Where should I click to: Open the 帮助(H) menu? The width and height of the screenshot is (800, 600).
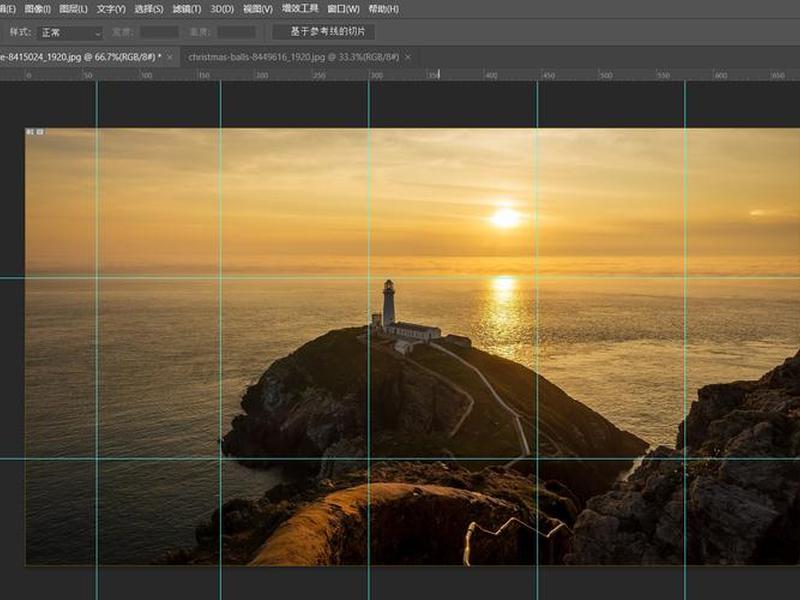pos(384,9)
